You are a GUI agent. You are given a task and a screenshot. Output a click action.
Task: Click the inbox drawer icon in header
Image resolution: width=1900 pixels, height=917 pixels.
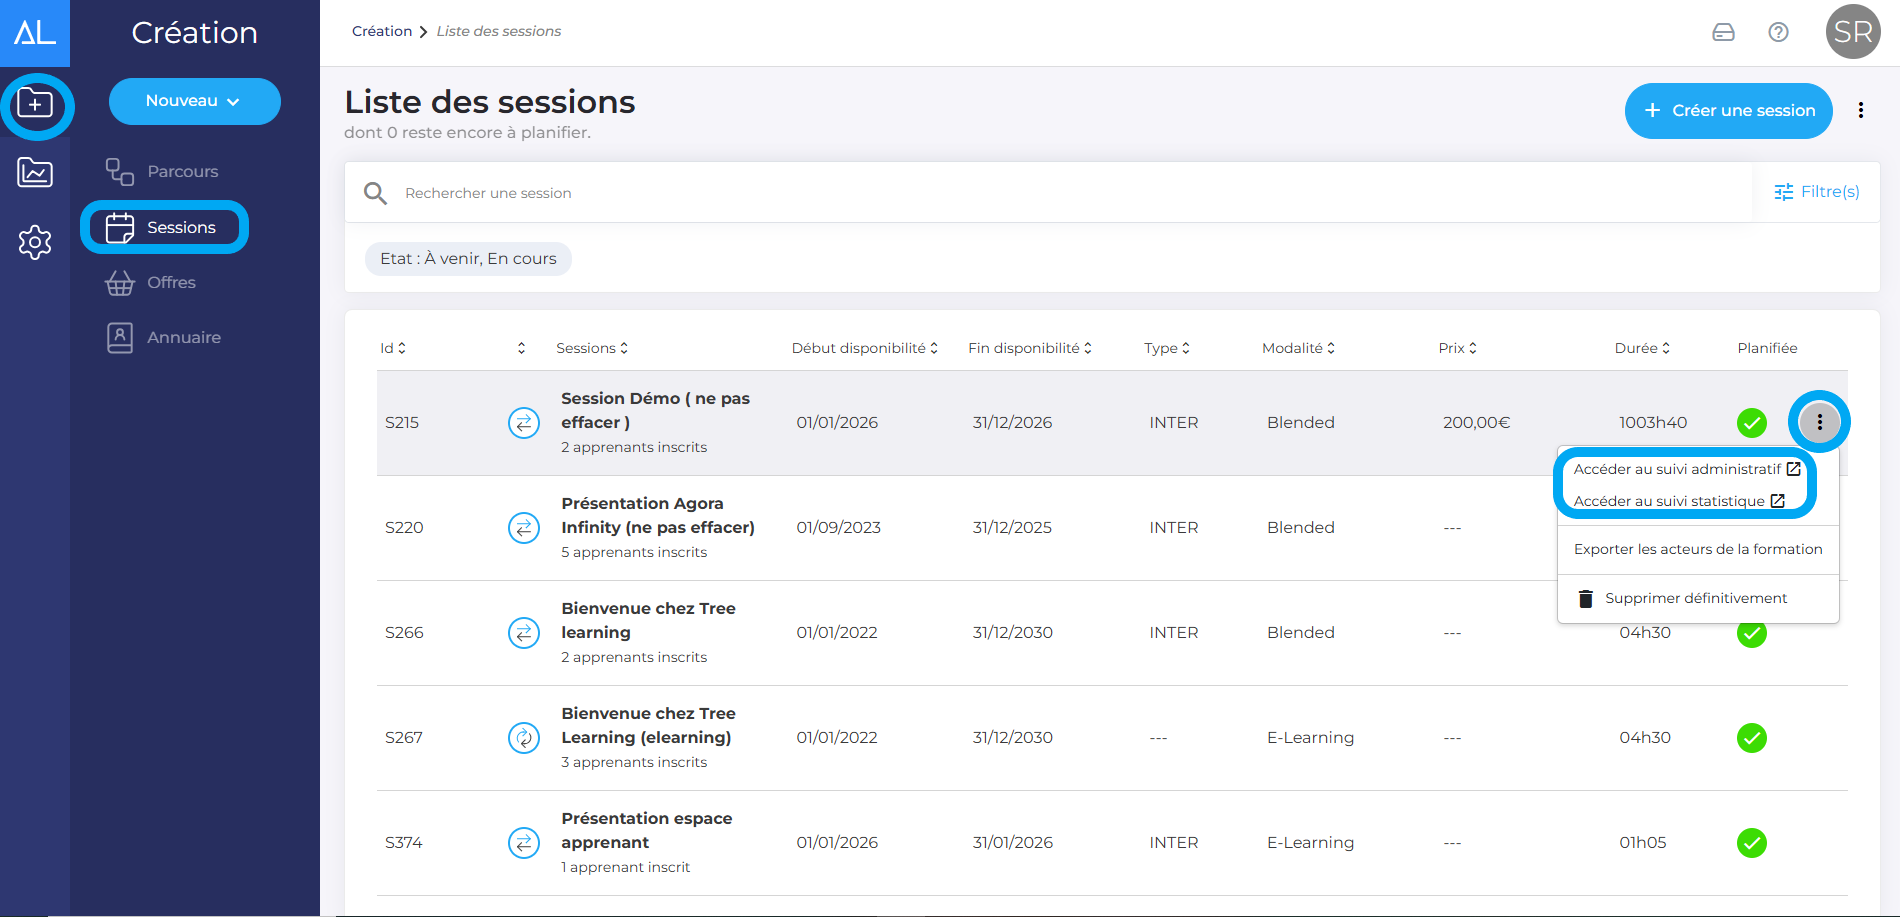point(1723,32)
